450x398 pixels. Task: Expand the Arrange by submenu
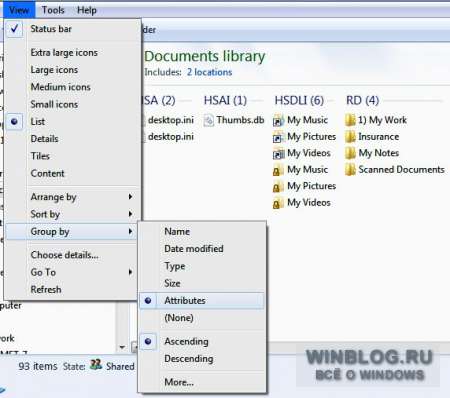tap(72, 197)
